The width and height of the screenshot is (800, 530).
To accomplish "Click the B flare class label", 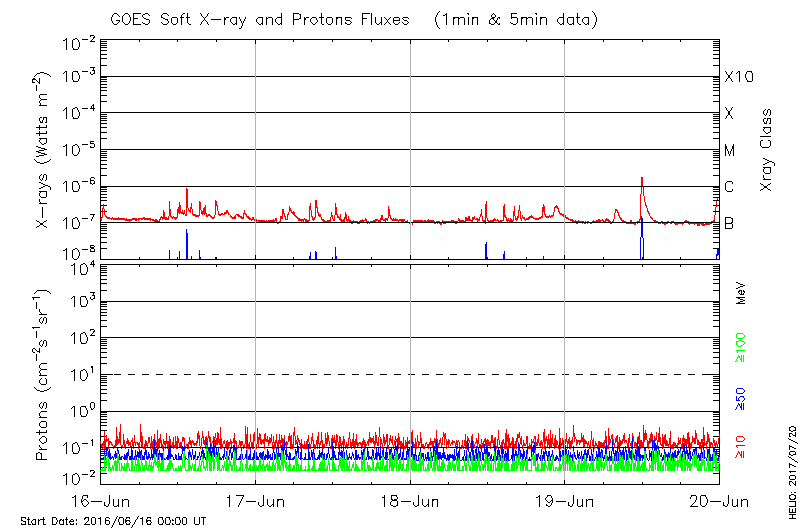I will (729, 223).
